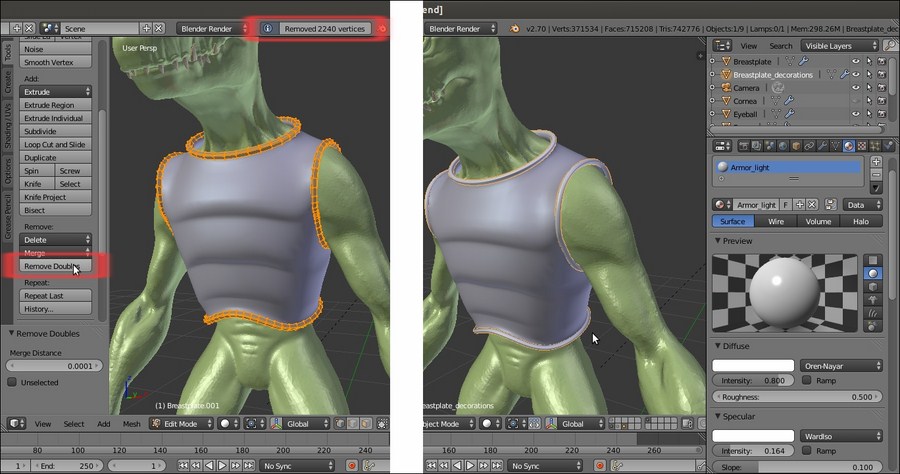
Task: Click the Merge Distance input field
Action: [54, 366]
